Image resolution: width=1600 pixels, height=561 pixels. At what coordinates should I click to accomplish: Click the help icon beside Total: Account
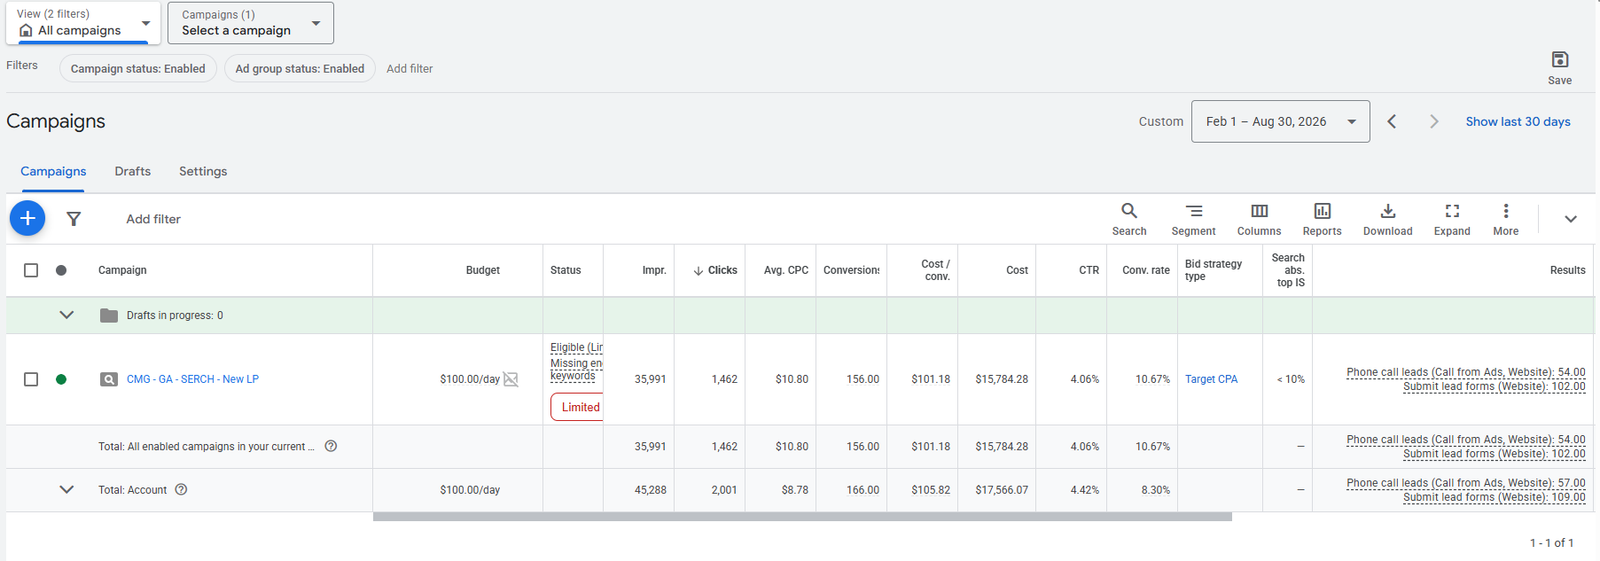[x=181, y=490]
